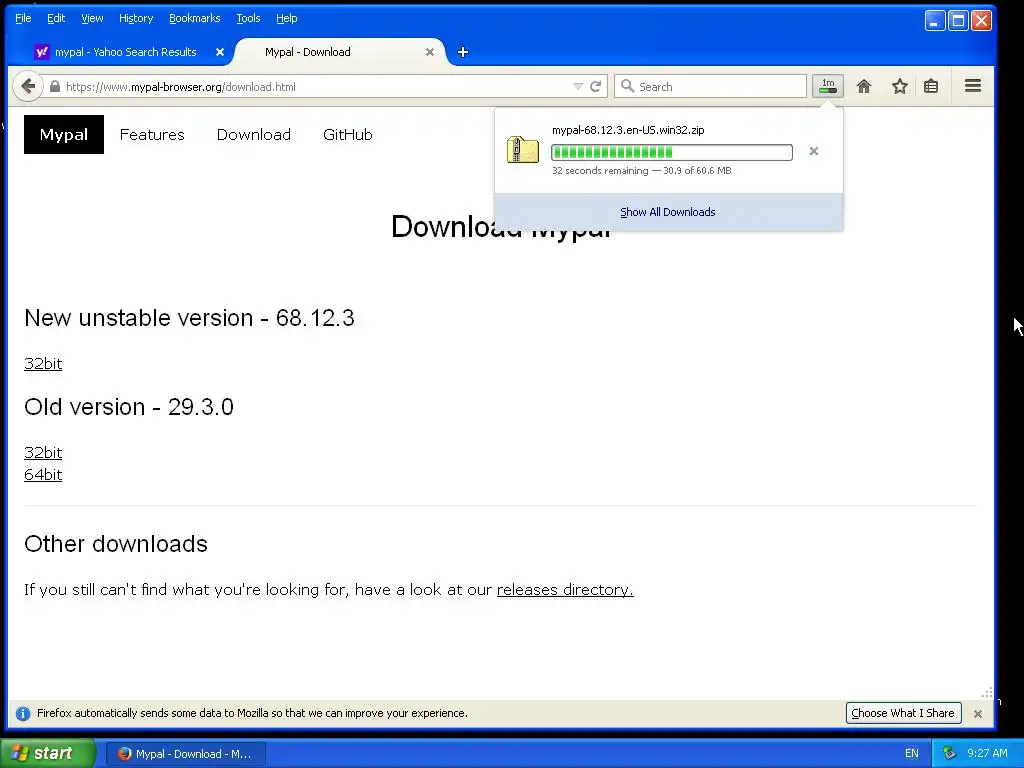Viewport: 1024px width, 768px height.
Task: Click the Mypal logo button
Action: click(64, 135)
